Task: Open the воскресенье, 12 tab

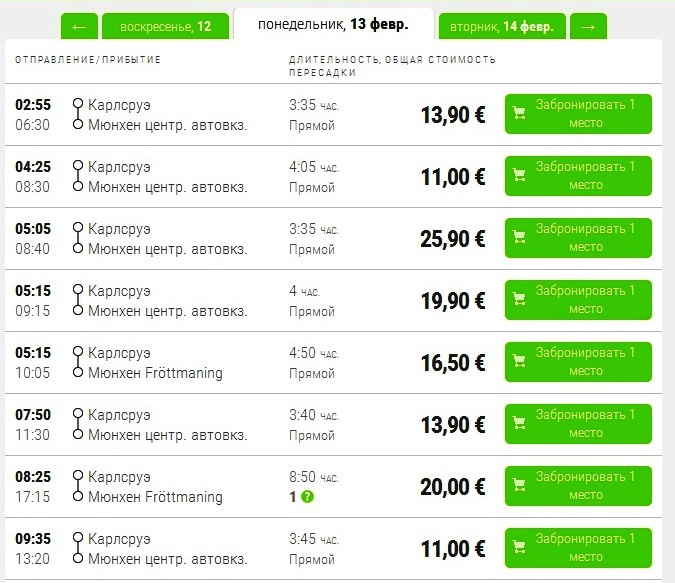Action: (x=165, y=26)
